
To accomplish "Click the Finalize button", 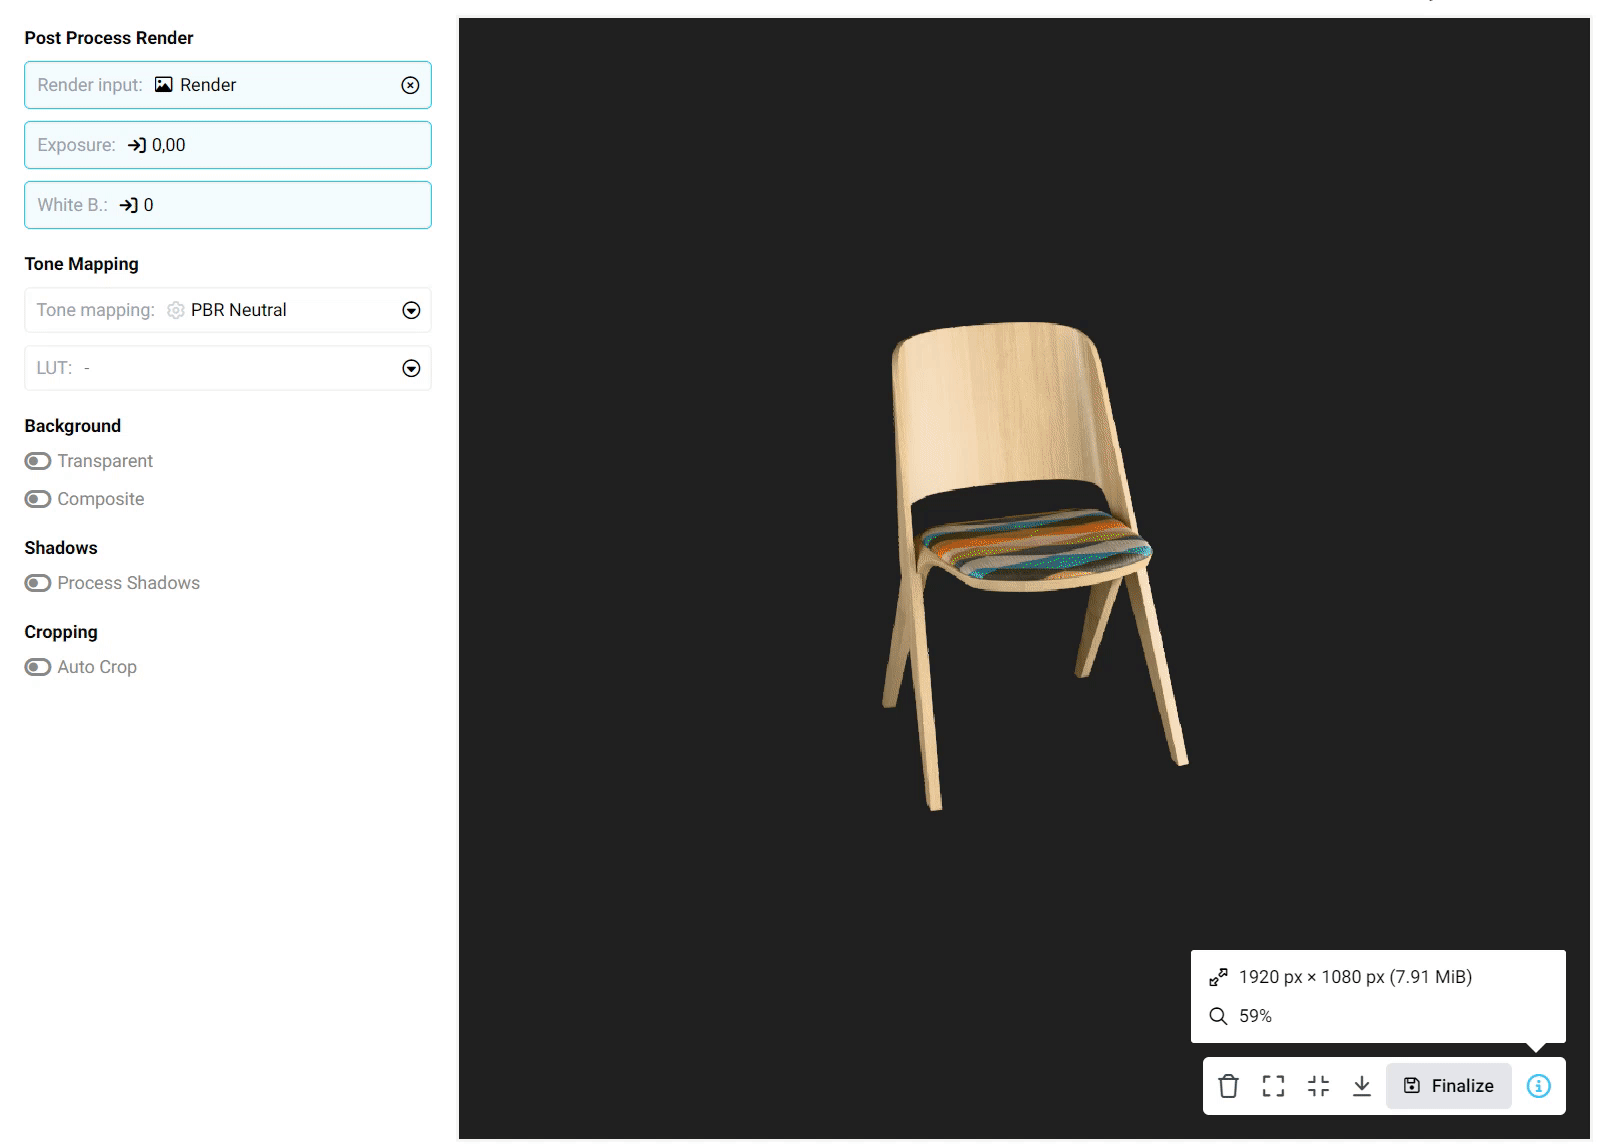I will 1448,1086.
